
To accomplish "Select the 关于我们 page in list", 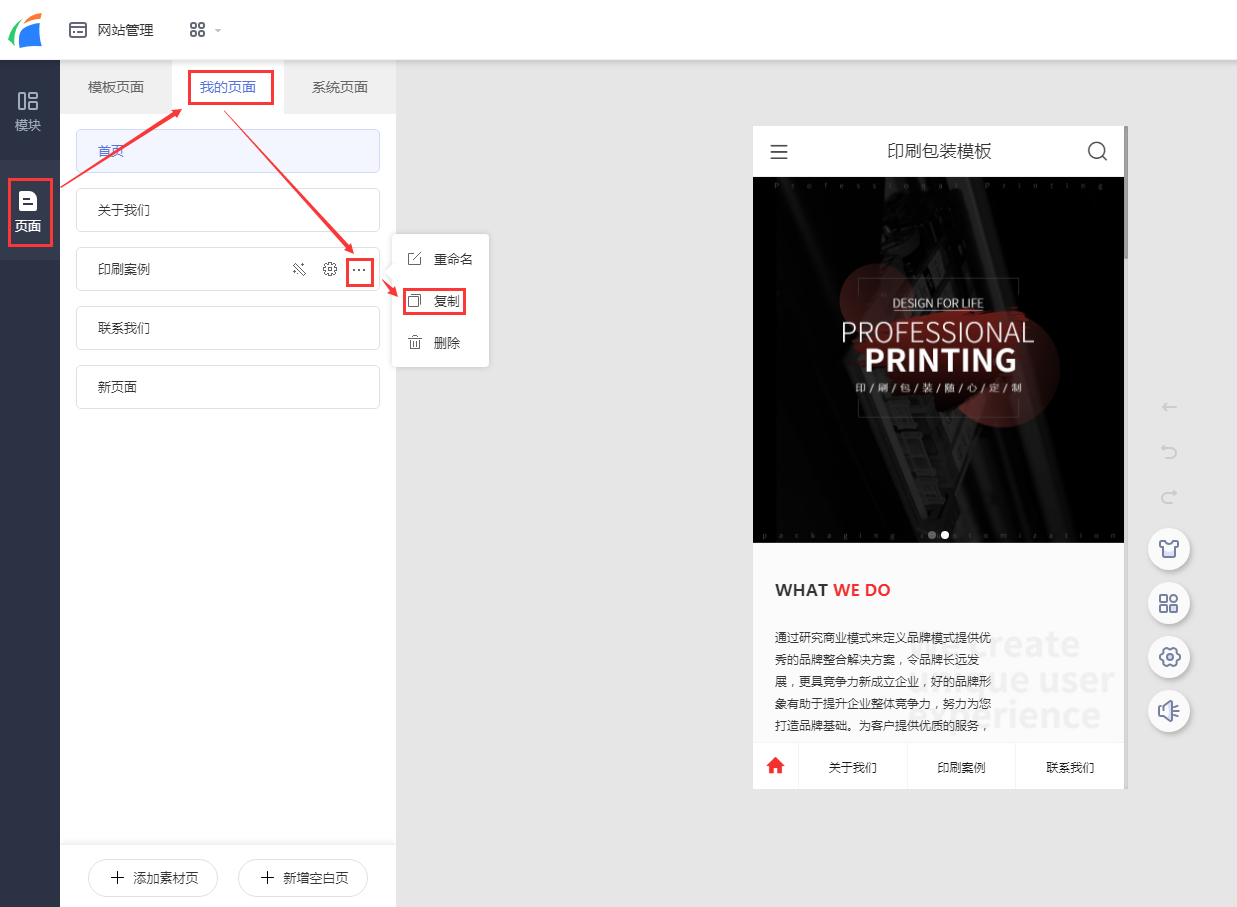I will click(x=228, y=210).
